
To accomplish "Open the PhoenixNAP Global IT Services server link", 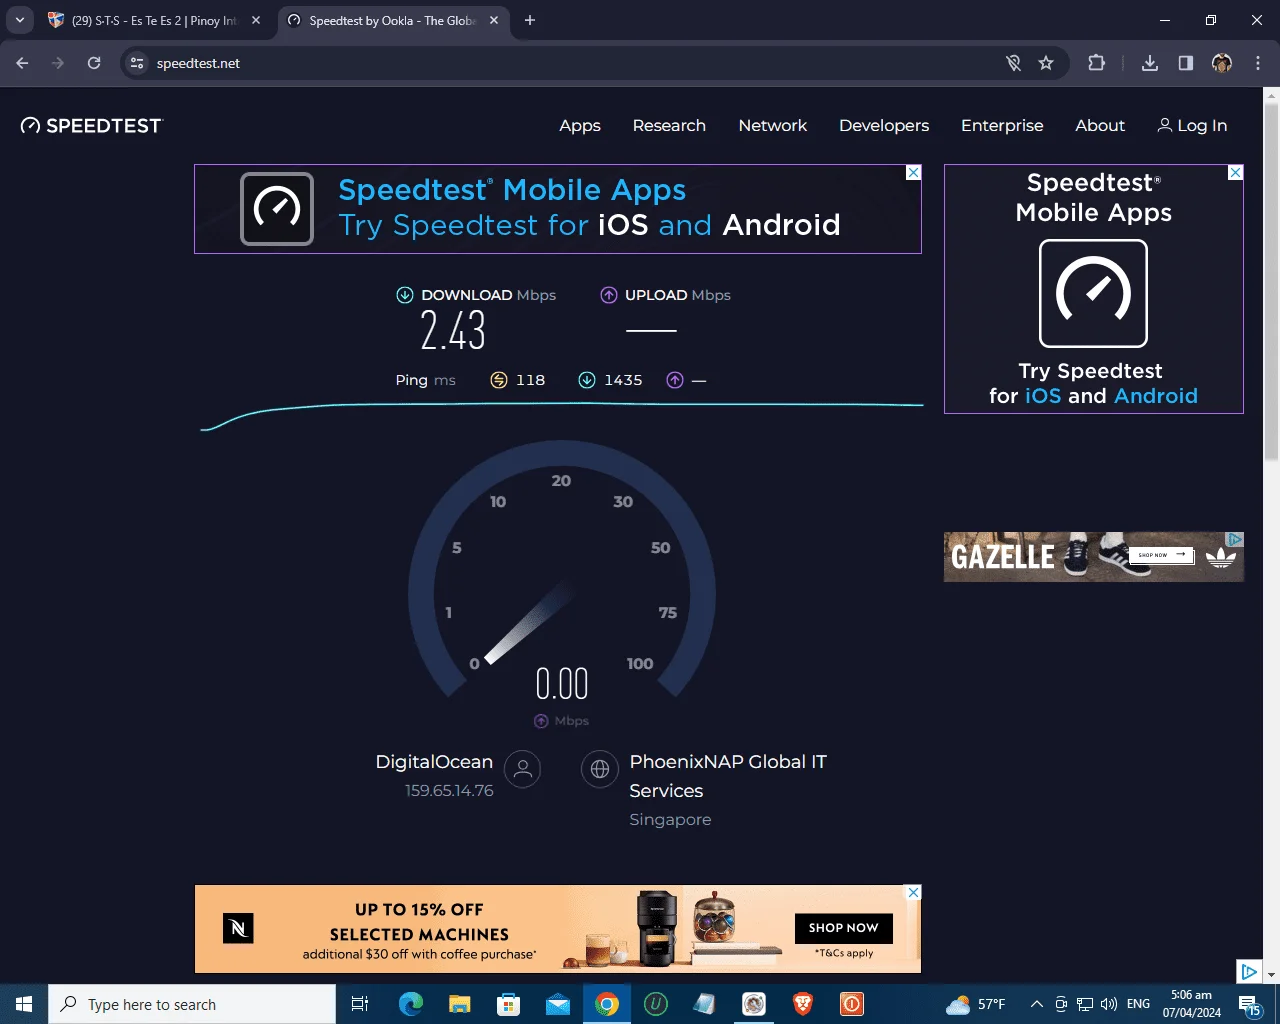I will pyautogui.click(x=728, y=776).
